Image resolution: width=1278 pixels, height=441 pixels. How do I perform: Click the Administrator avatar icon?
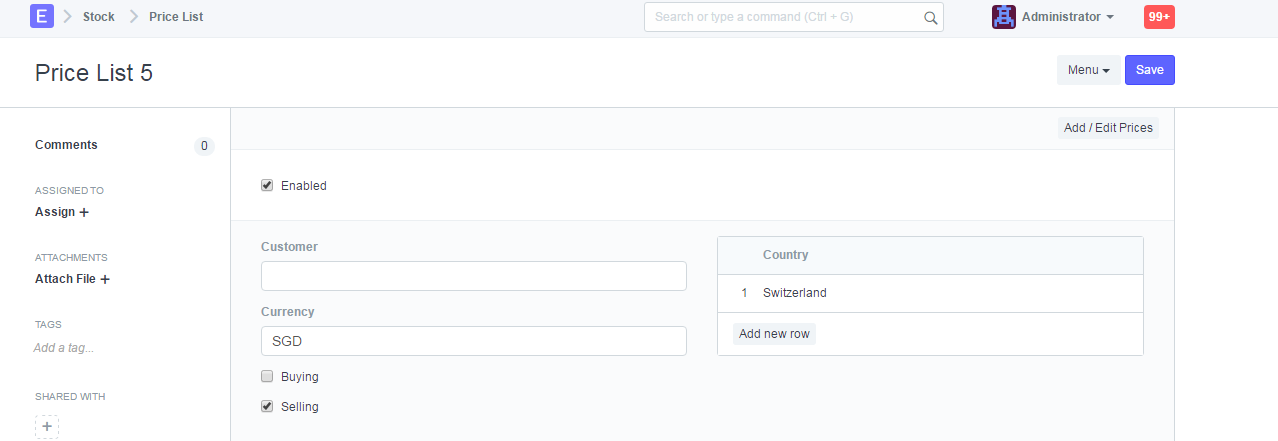[x=1004, y=17]
